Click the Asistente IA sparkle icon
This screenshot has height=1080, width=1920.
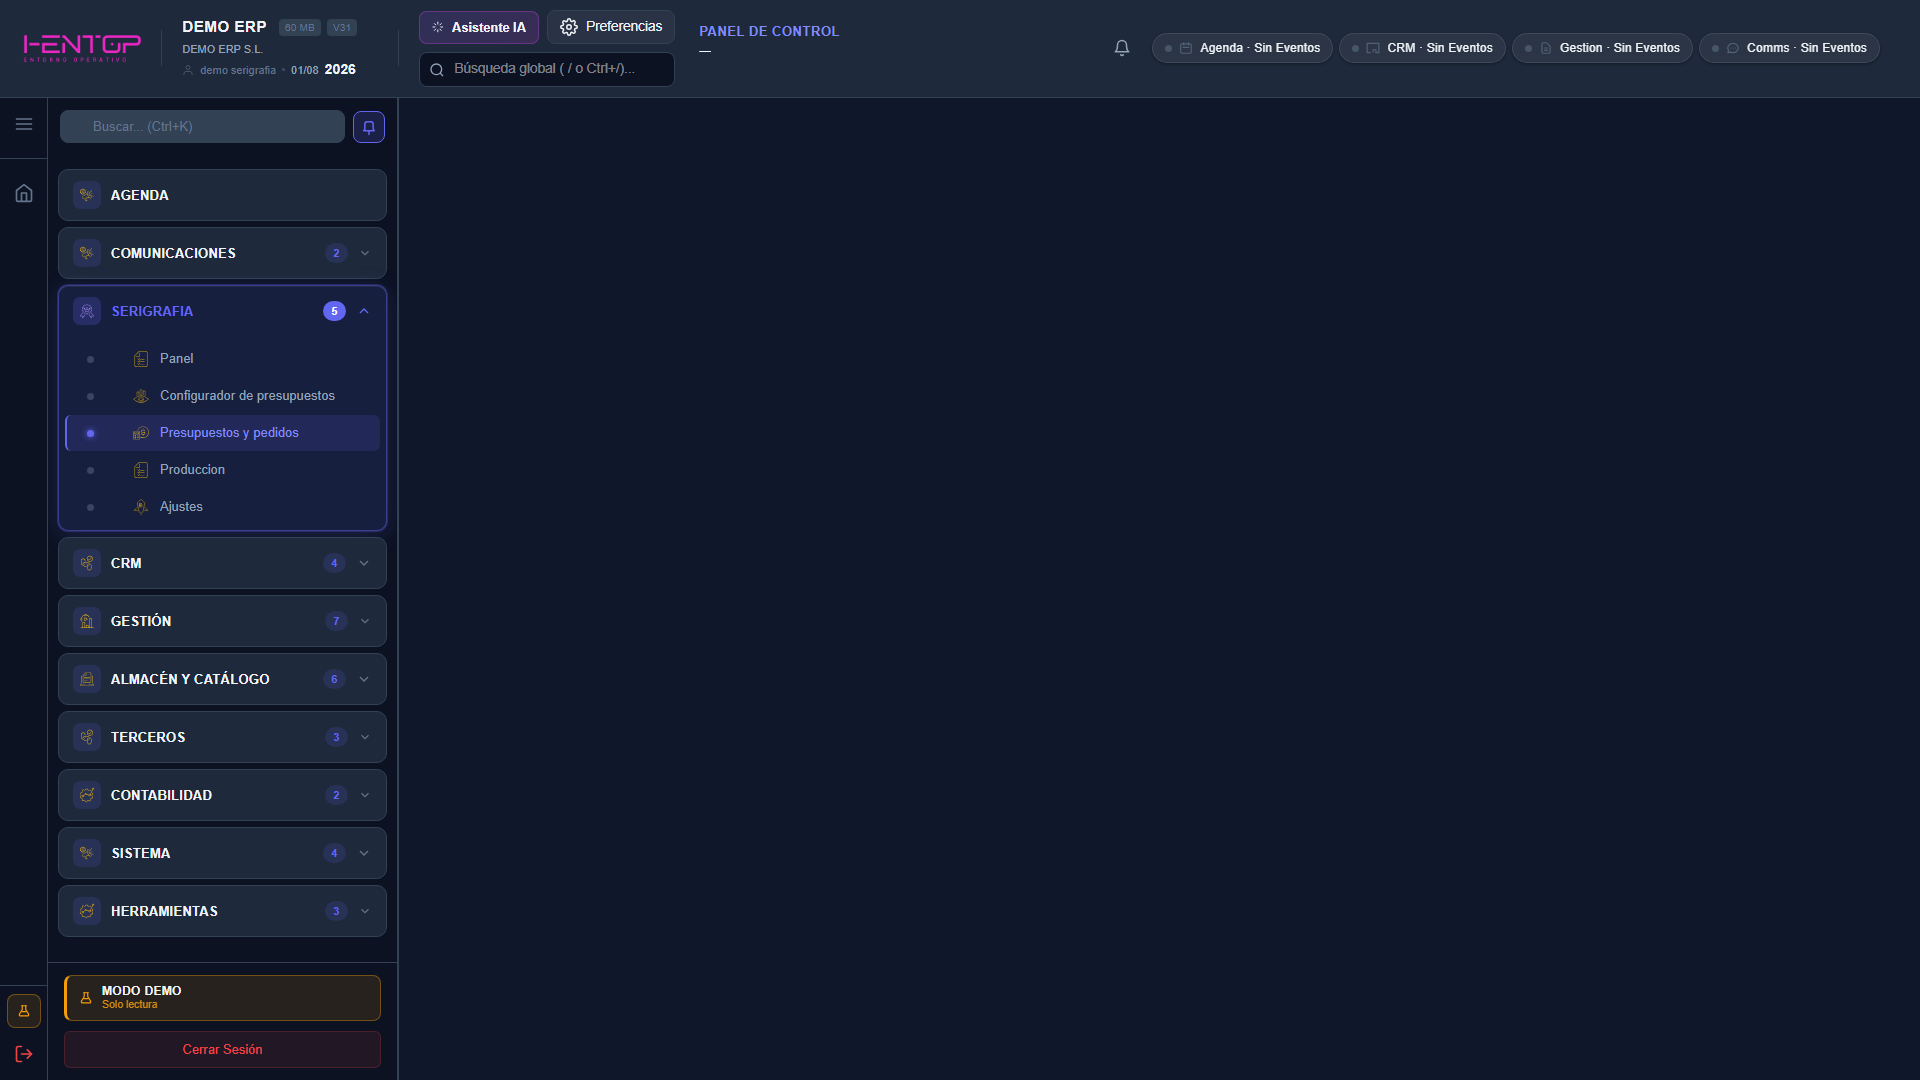coord(437,27)
